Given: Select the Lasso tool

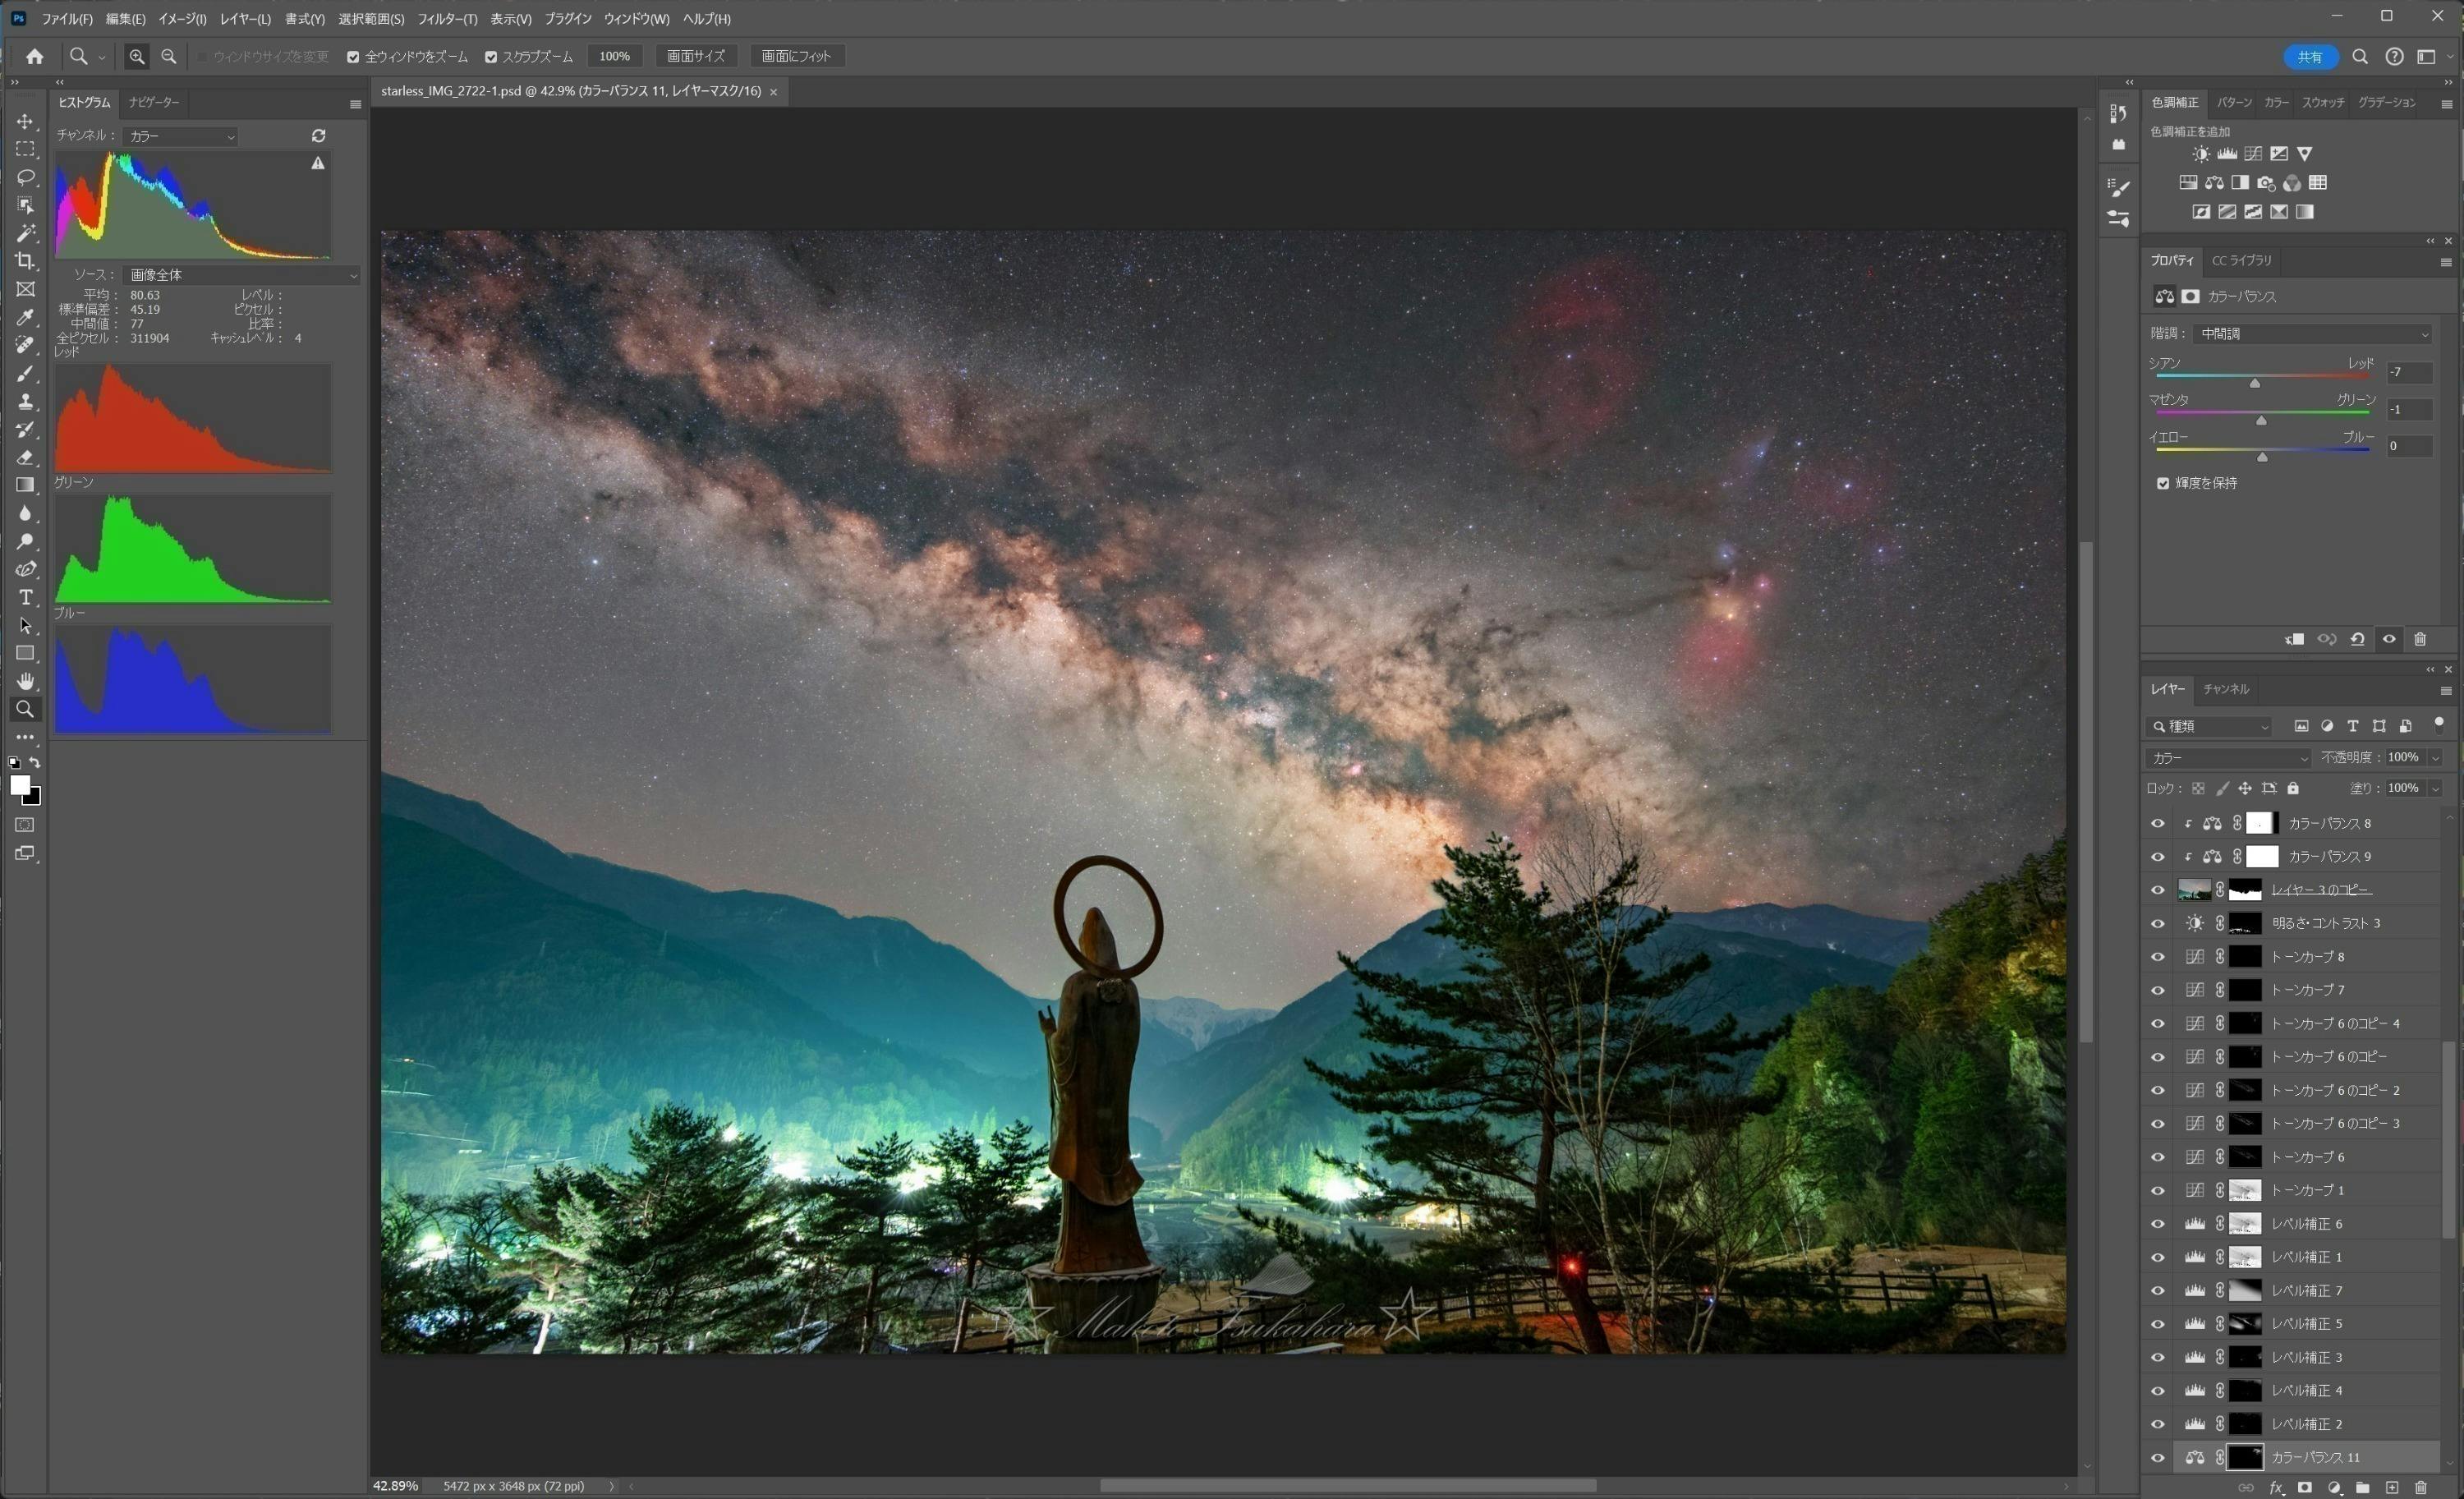Looking at the screenshot, I should point(25,177).
